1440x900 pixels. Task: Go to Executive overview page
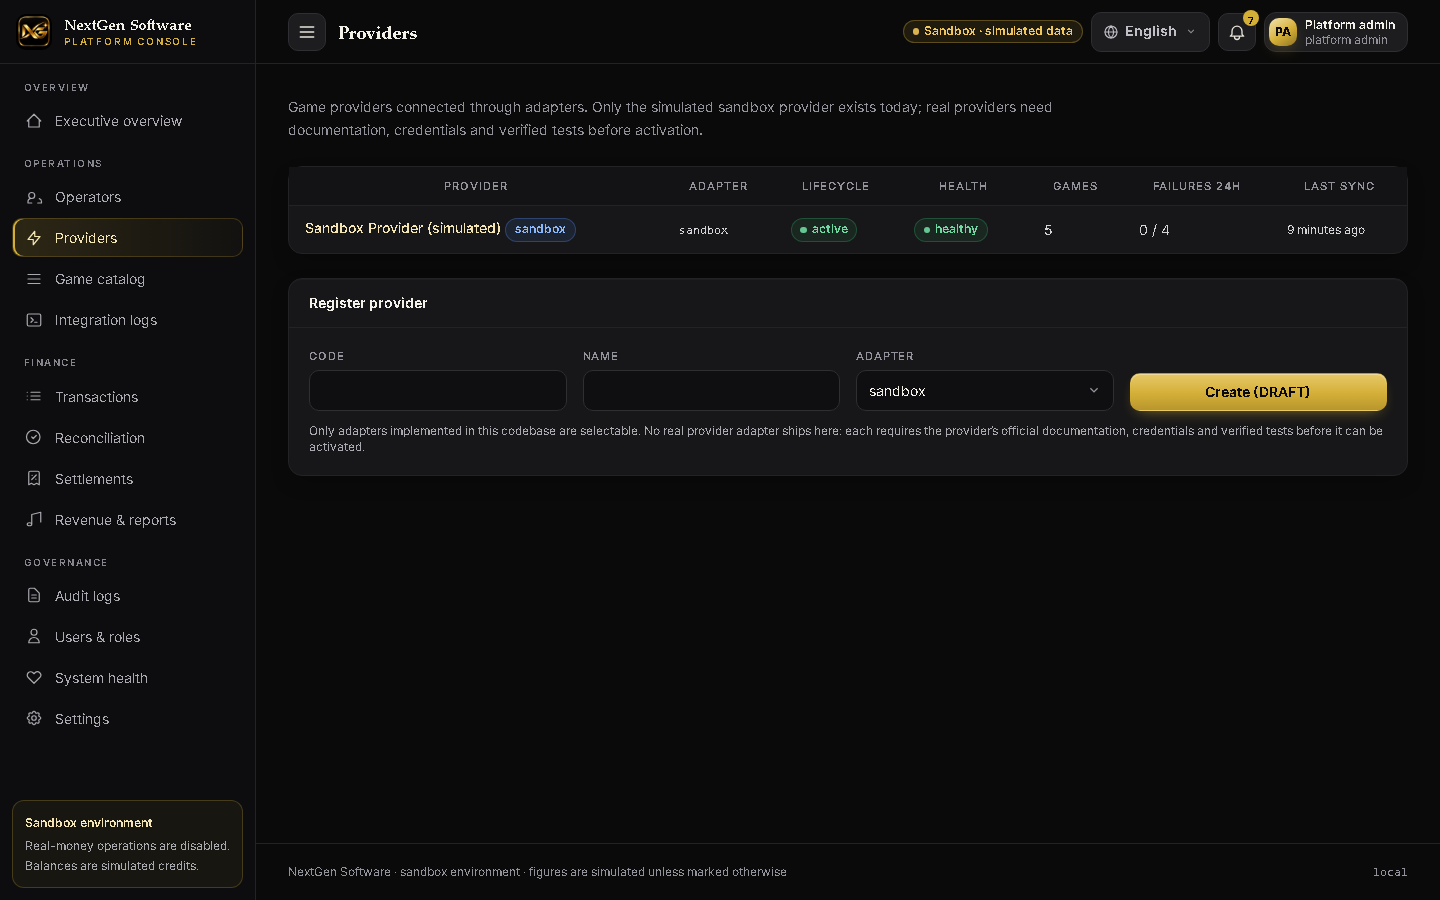tap(127, 121)
